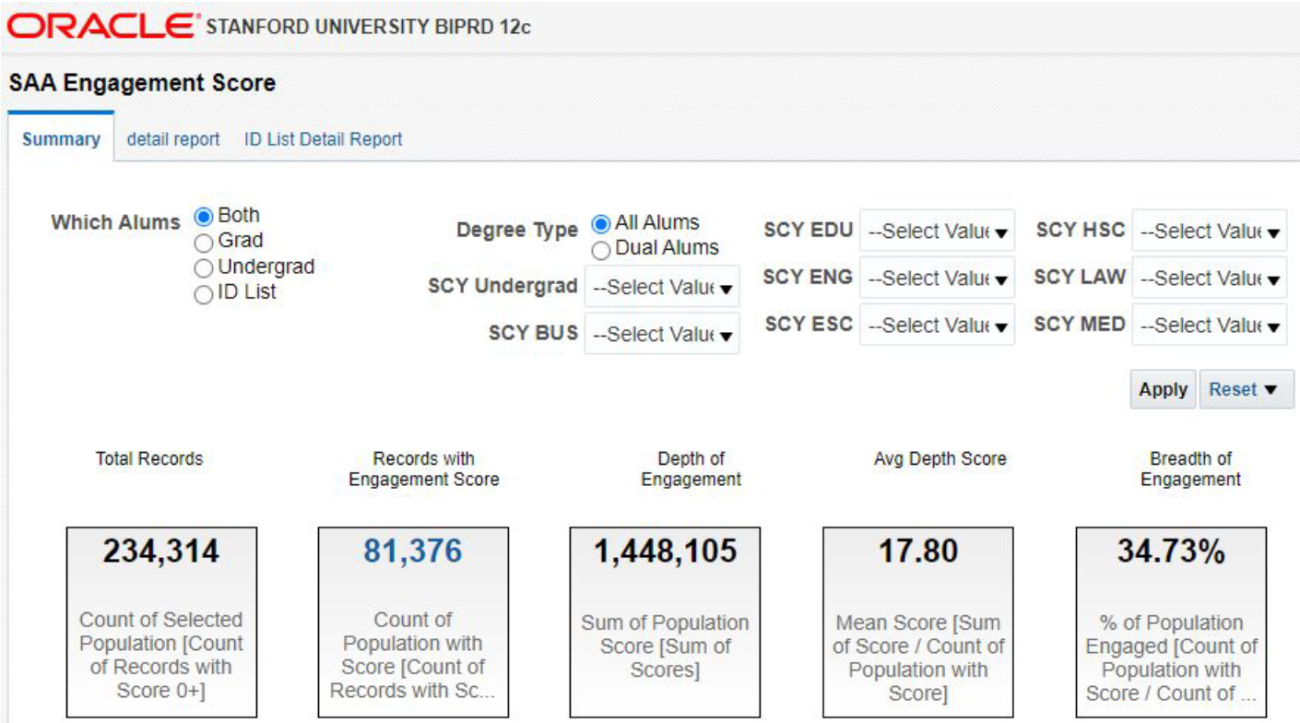This screenshot has height=723, width=1300.
Task: Select All Alums degree type
Action: click(601, 224)
